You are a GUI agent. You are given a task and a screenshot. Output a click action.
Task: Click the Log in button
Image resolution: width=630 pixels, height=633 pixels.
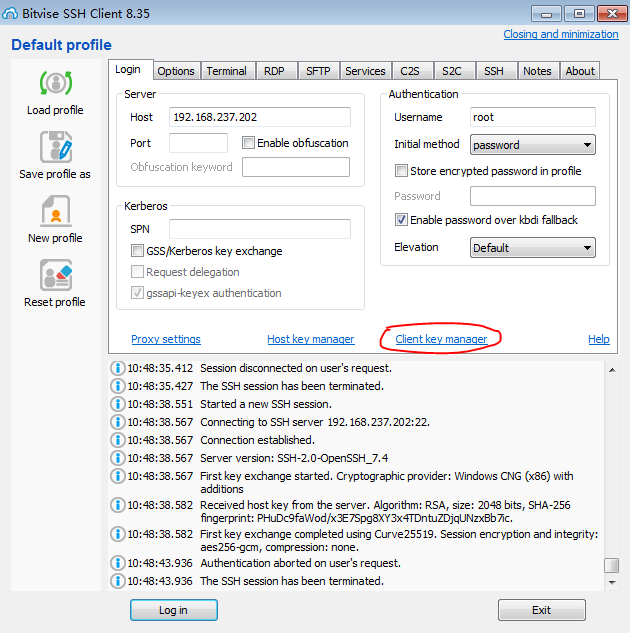(x=174, y=610)
